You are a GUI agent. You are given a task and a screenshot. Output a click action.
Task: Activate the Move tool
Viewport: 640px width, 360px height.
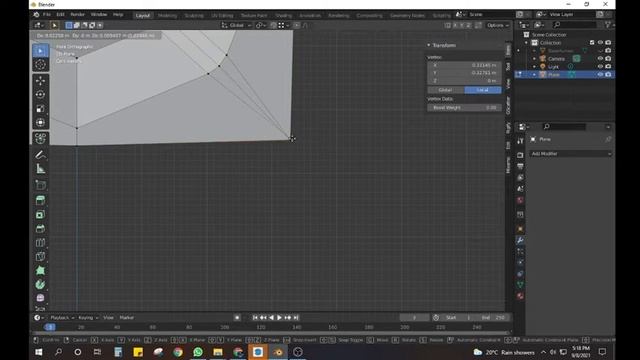pyautogui.click(x=40, y=81)
